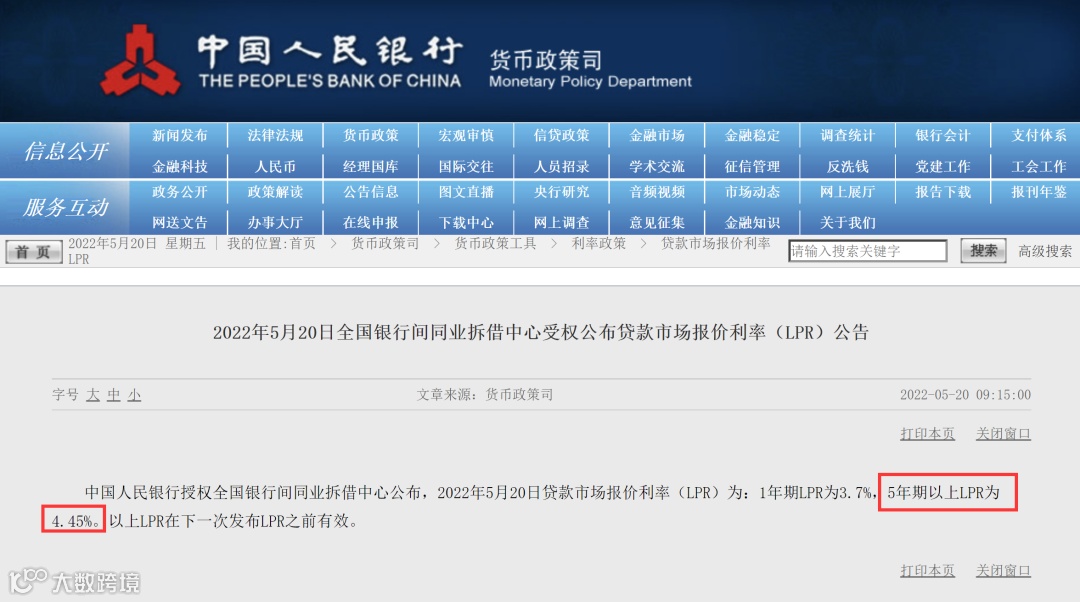Open 宏观审慎 navigation item
This screenshot has height=602, width=1080.
point(466,135)
